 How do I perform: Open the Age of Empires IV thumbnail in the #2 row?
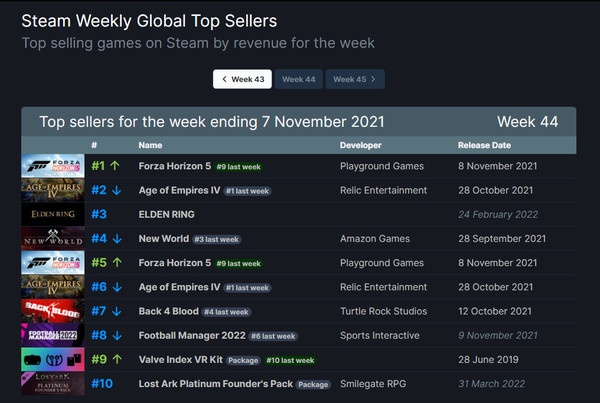click(53, 190)
